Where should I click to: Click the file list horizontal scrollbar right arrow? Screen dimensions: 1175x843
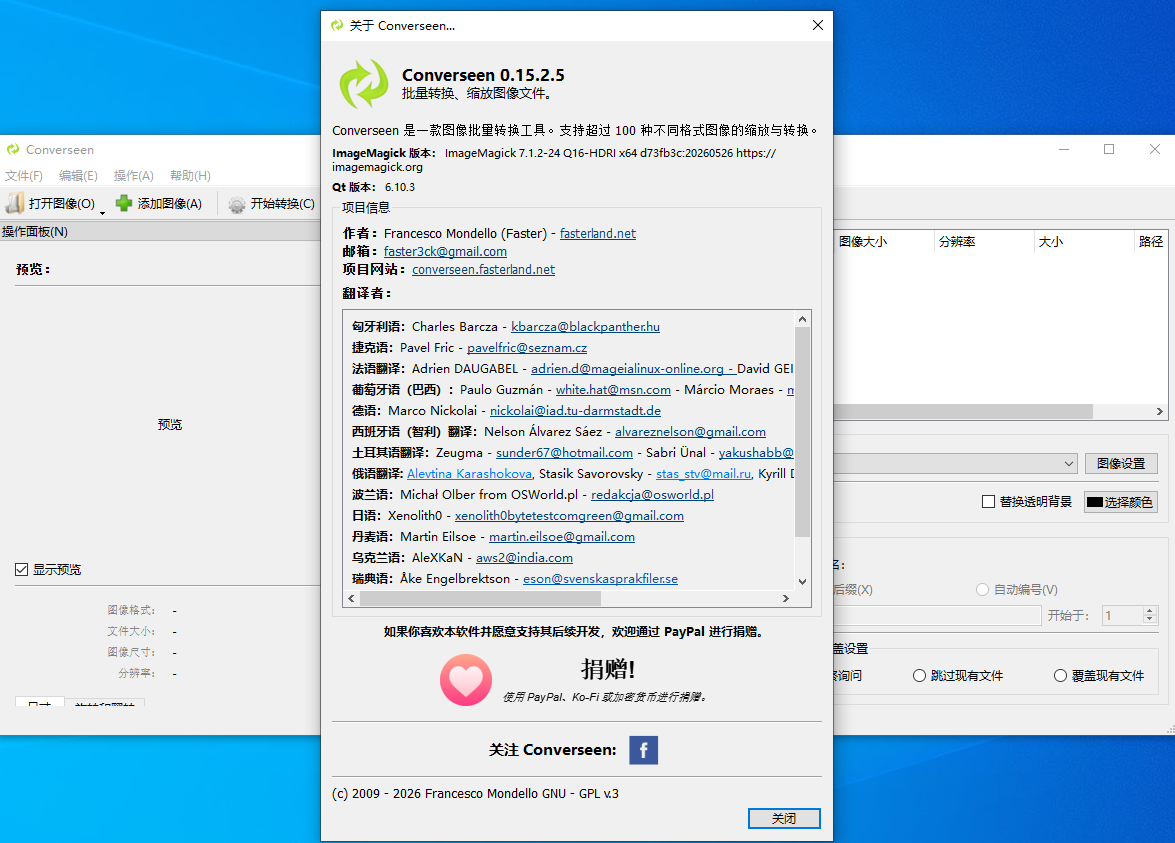1159,411
